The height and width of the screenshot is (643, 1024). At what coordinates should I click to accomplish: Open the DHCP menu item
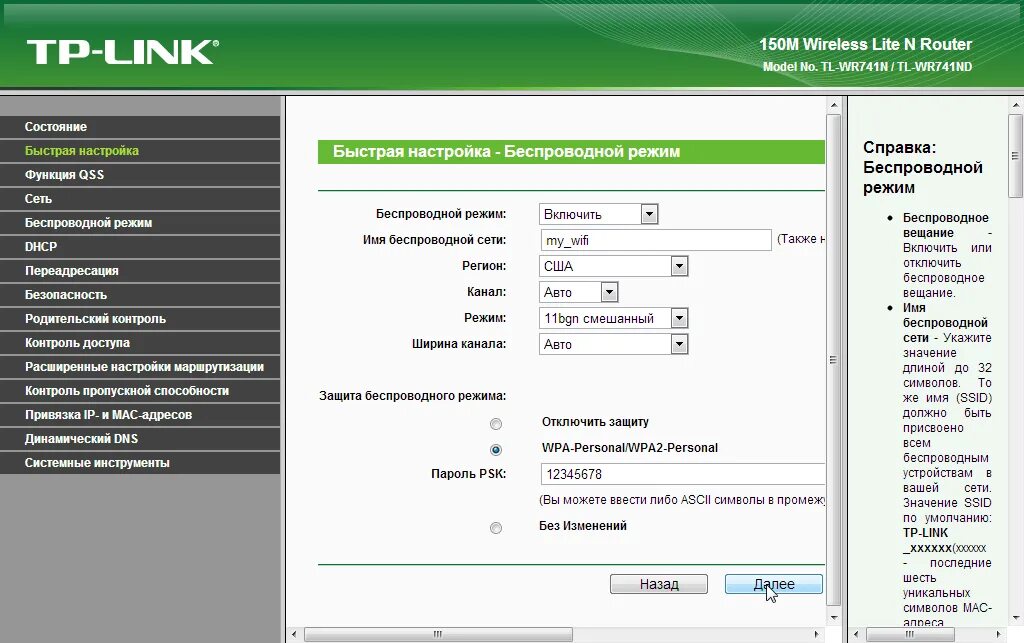140,247
